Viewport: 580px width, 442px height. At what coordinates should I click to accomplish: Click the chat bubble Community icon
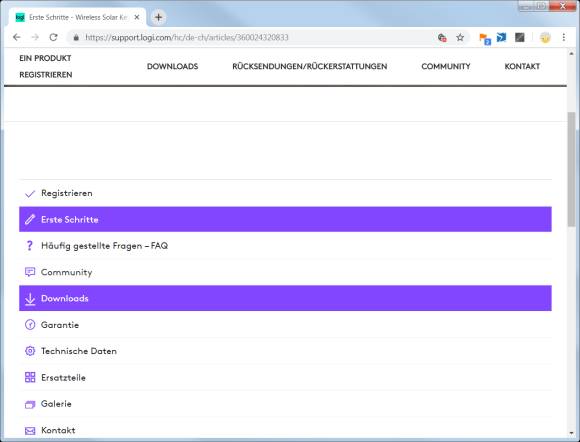pyautogui.click(x=30, y=272)
